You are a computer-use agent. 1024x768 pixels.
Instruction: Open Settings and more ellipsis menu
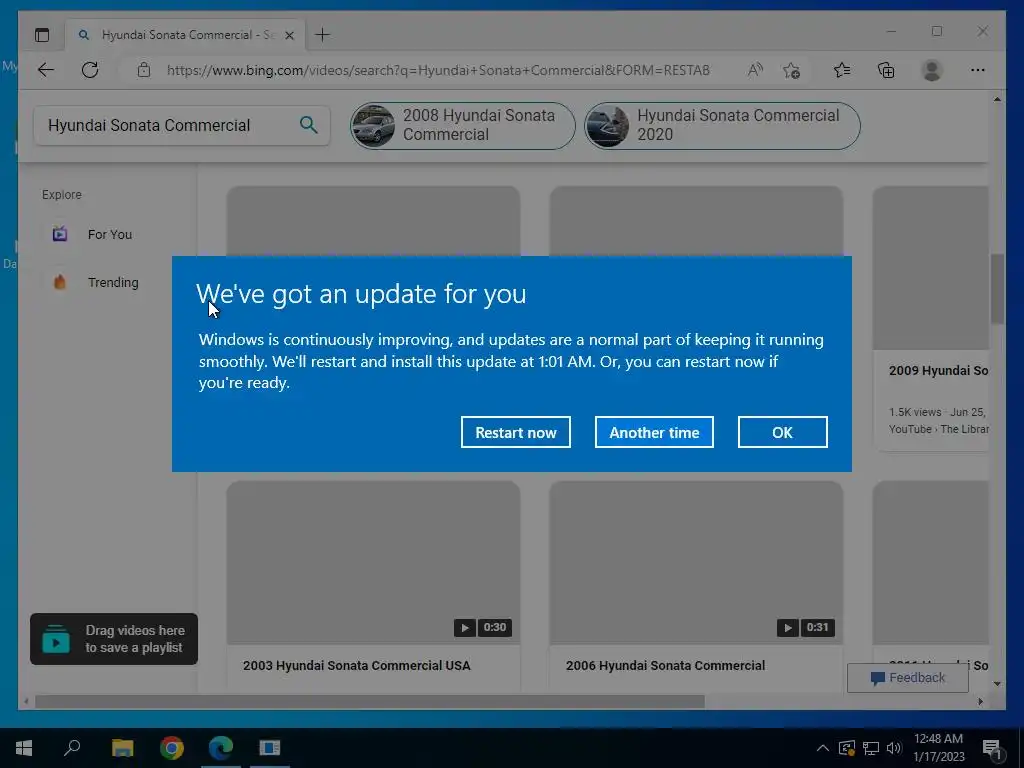click(978, 70)
